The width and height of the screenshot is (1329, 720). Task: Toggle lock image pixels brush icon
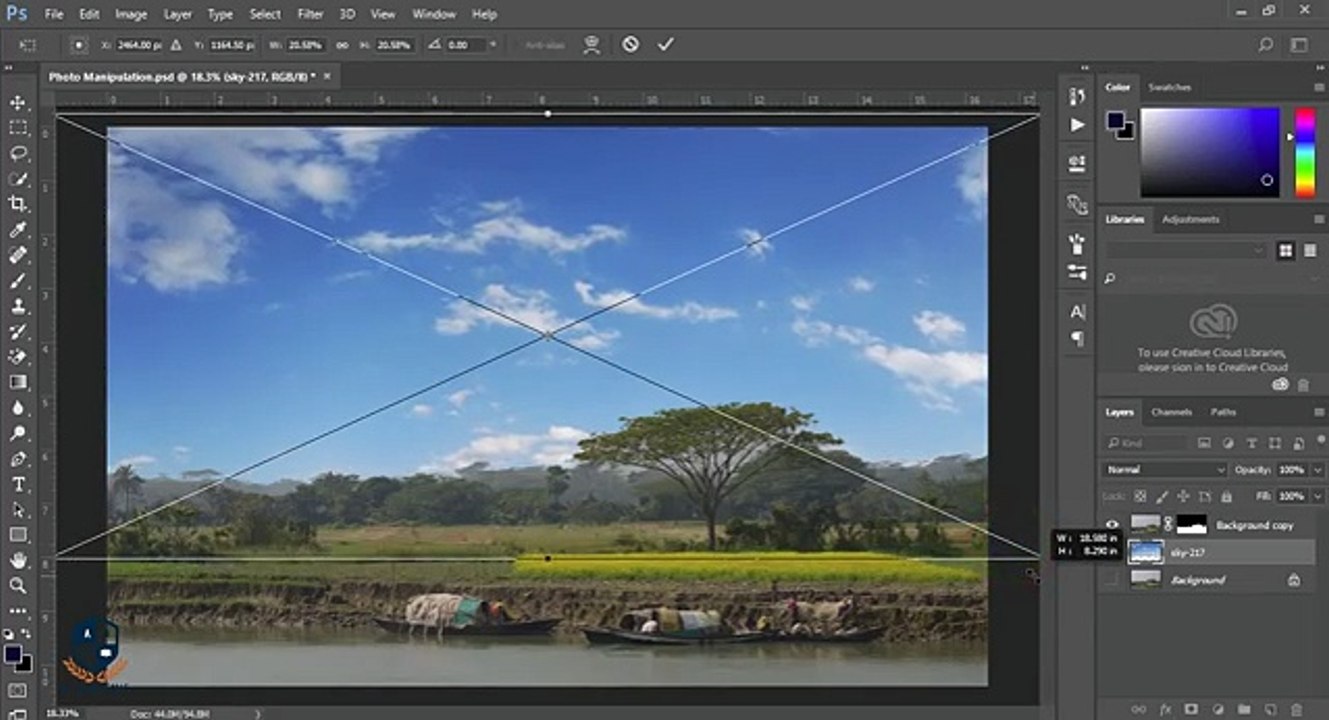click(x=1161, y=496)
